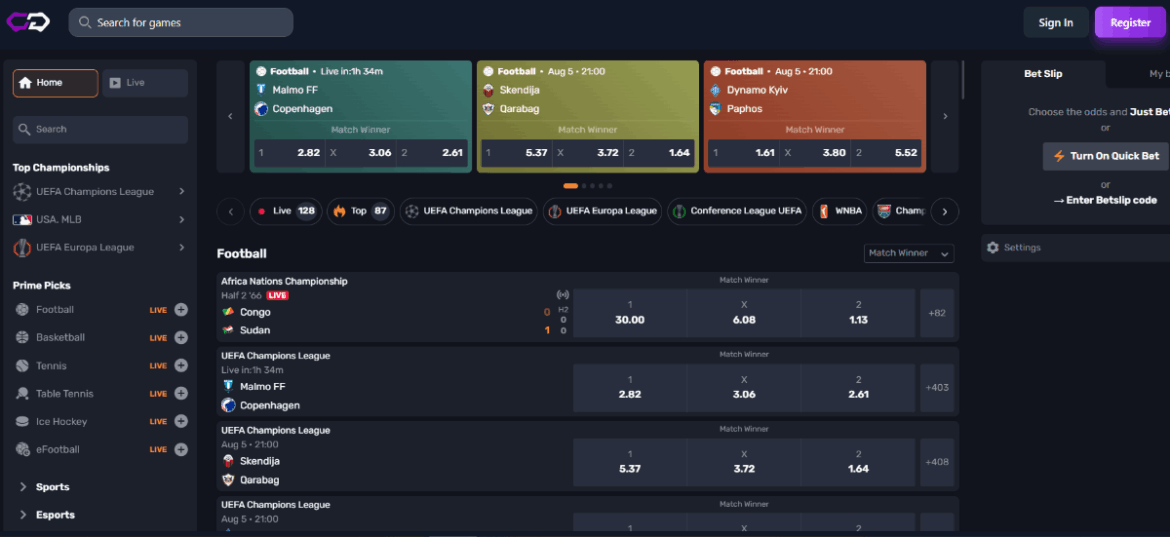Switch to the Live tab in the sidebar
The height and width of the screenshot is (537, 1170).
(x=145, y=83)
